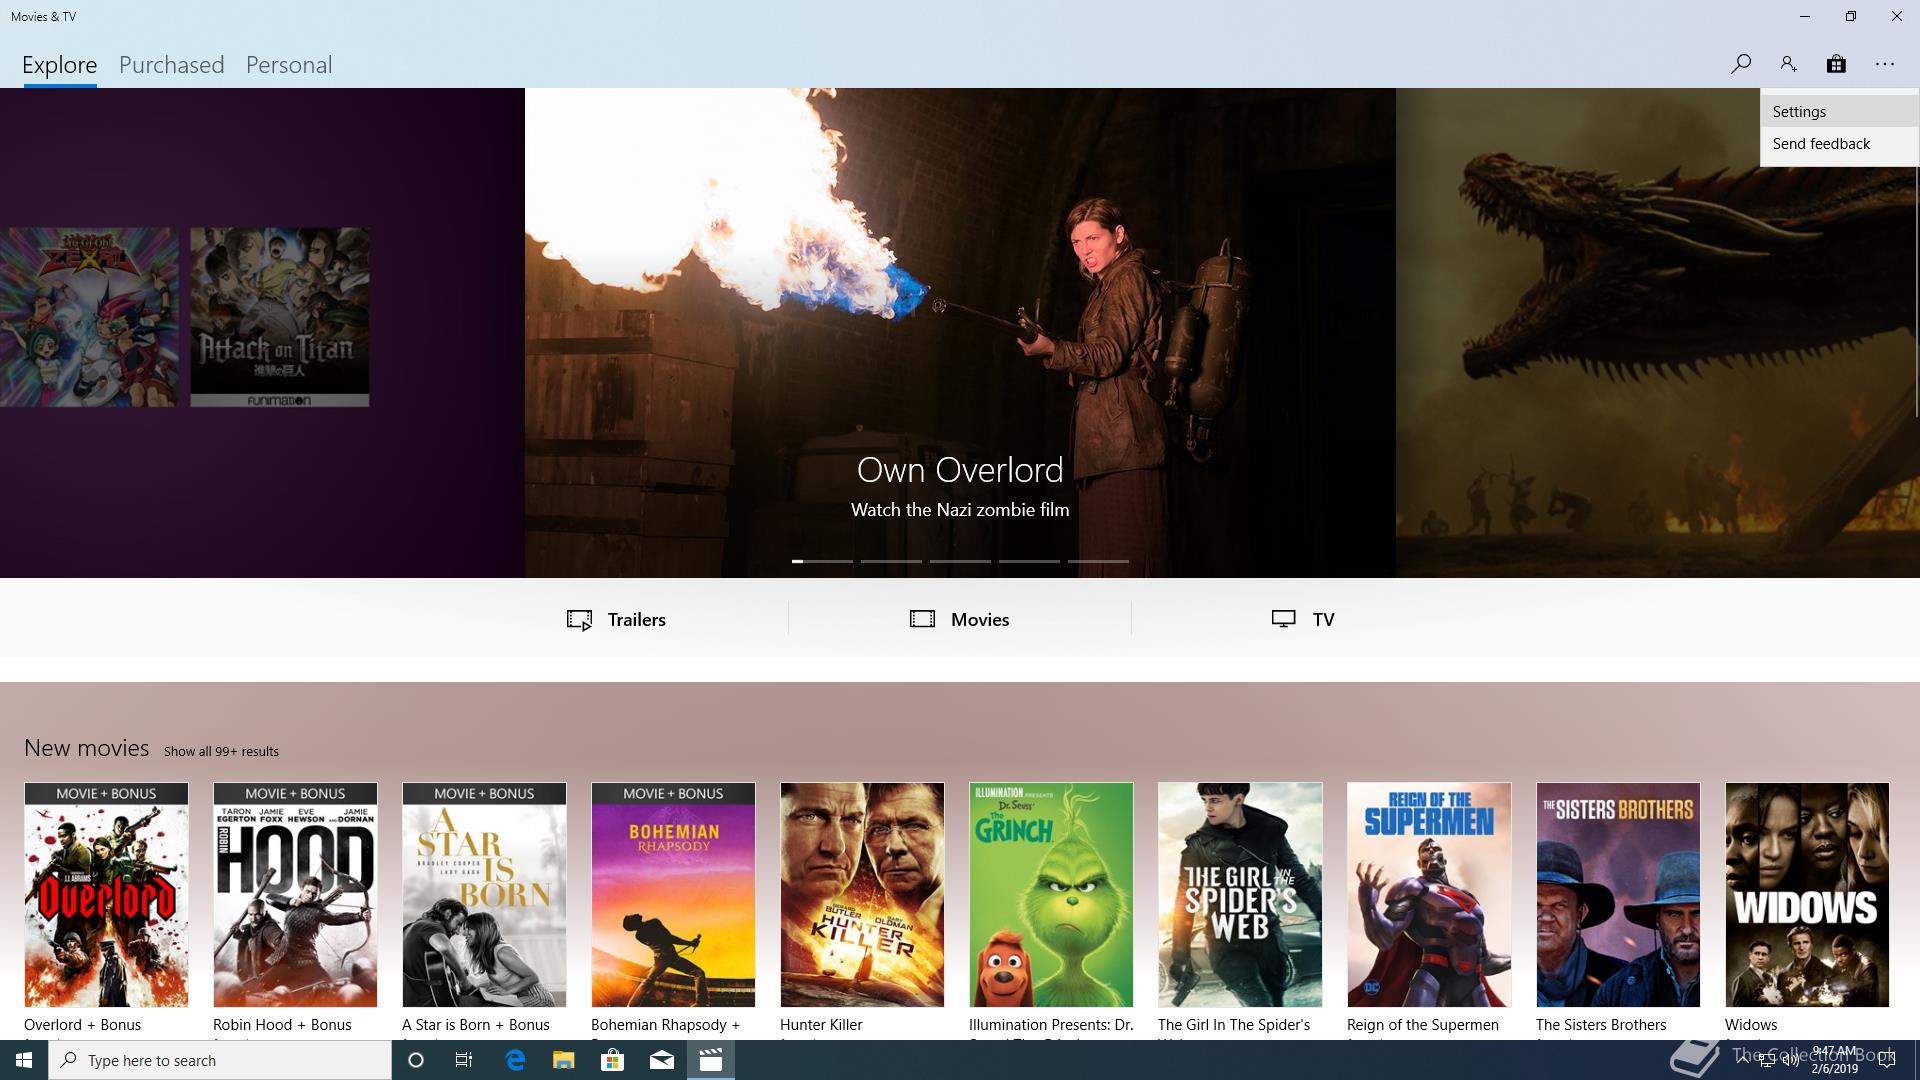Click Show all 99+ results link
Screen dimensions: 1920x1080
[x=221, y=751]
